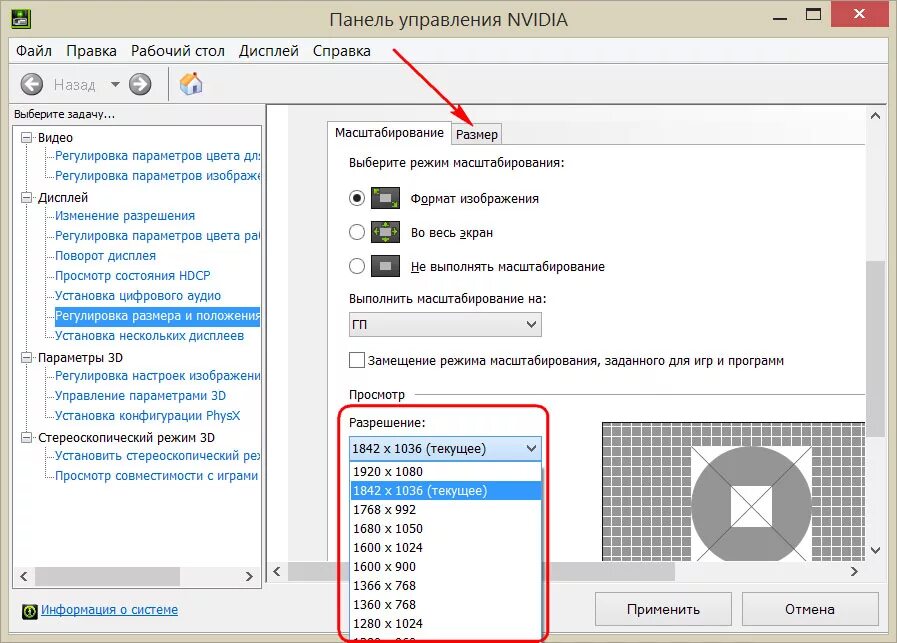Open Установка цифрового аудио task

[x=138, y=296]
